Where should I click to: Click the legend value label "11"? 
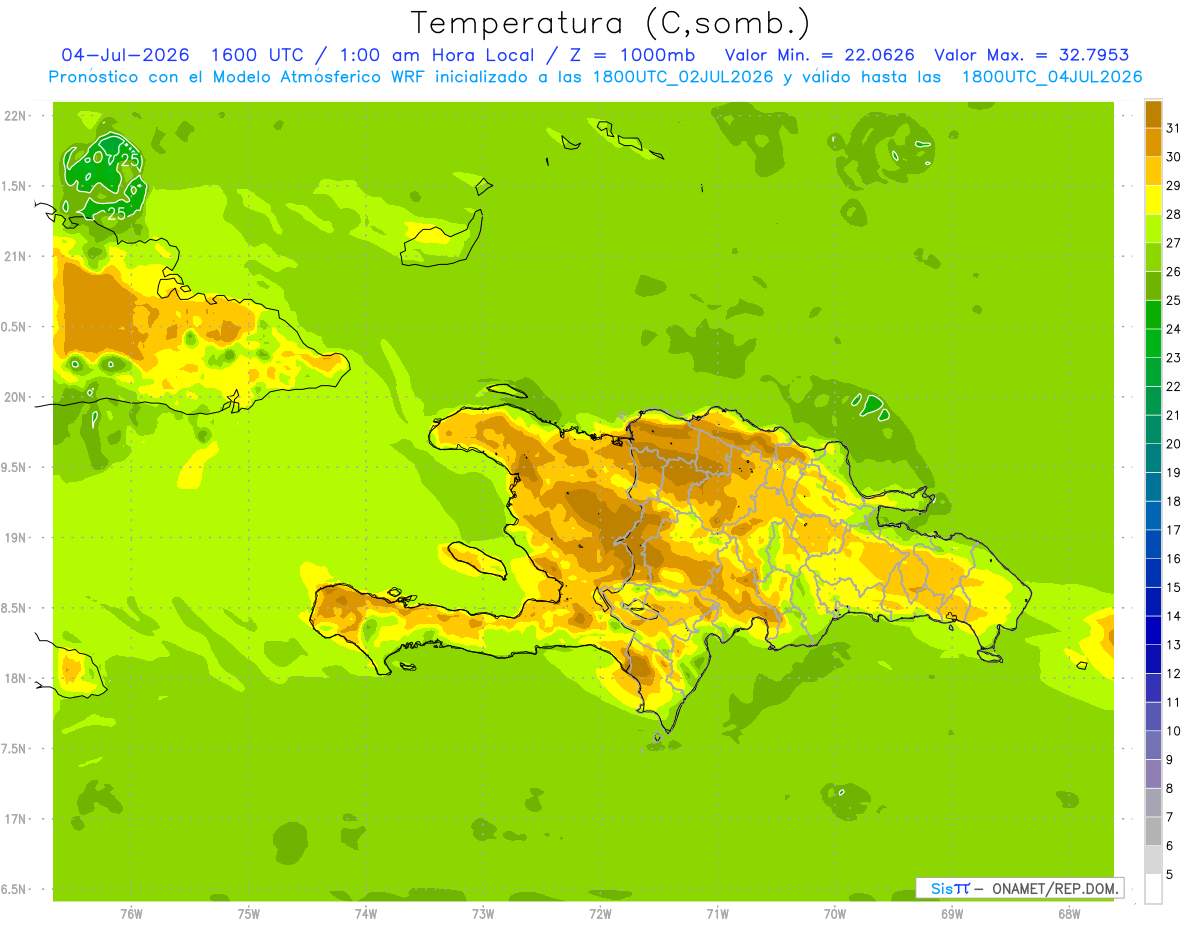(x=1173, y=702)
